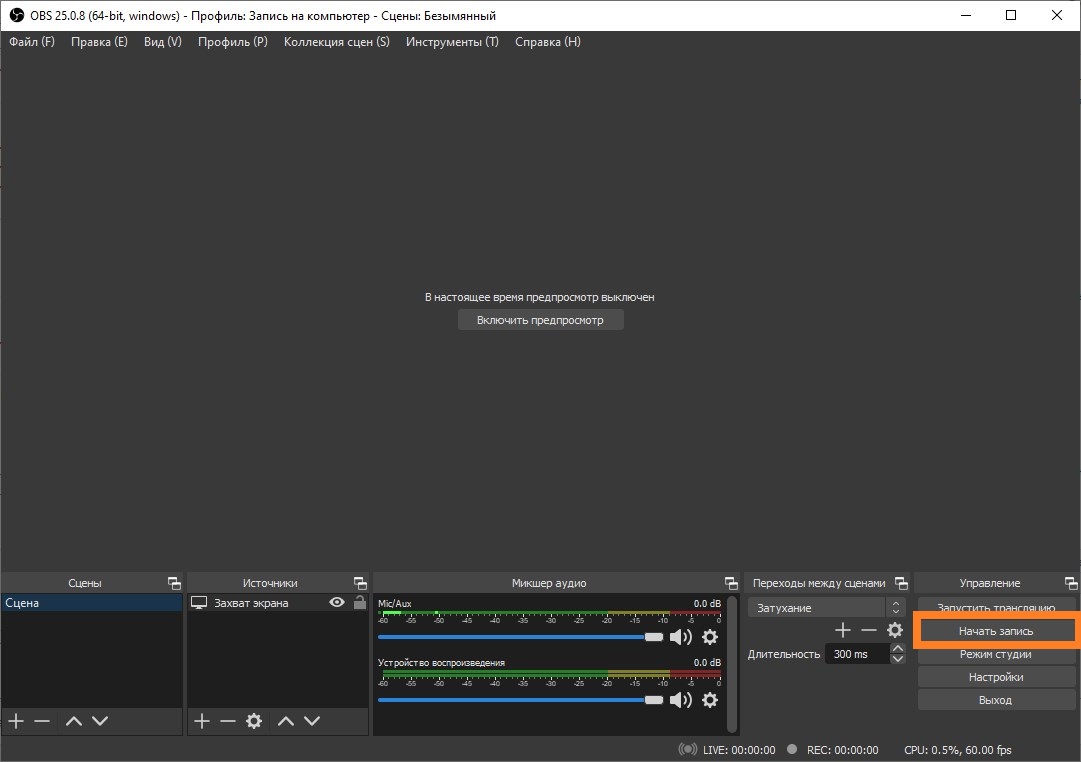Open the Затухание transition dropdown
The width and height of the screenshot is (1081, 762).
click(x=826, y=608)
